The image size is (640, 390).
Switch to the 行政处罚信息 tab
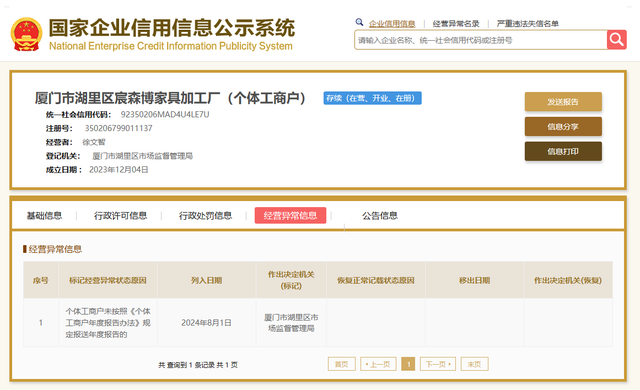[x=205, y=215]
